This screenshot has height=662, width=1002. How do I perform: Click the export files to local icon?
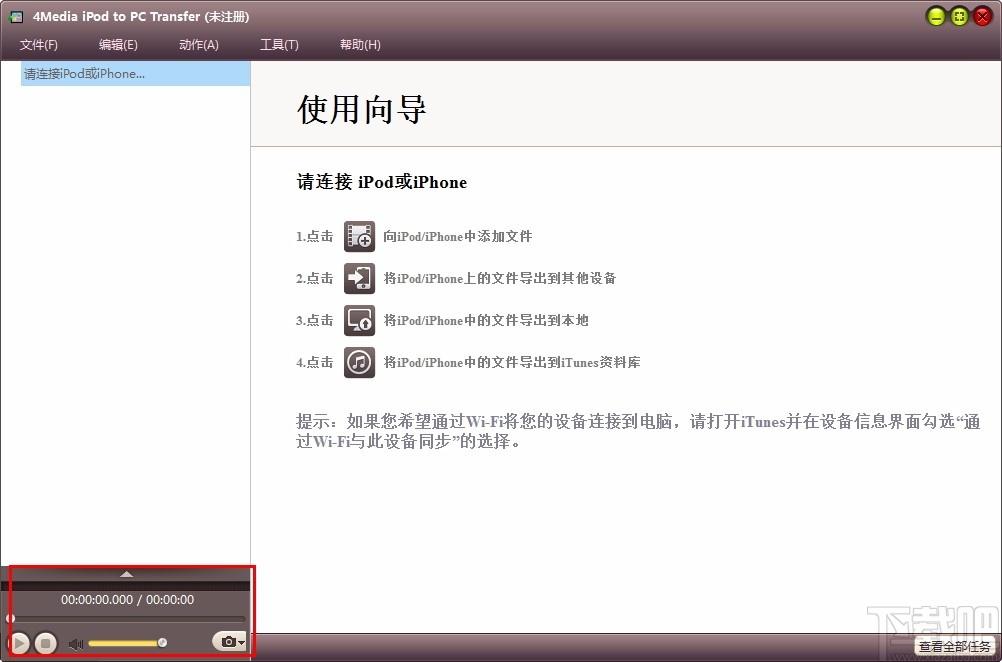pos(359,320)
